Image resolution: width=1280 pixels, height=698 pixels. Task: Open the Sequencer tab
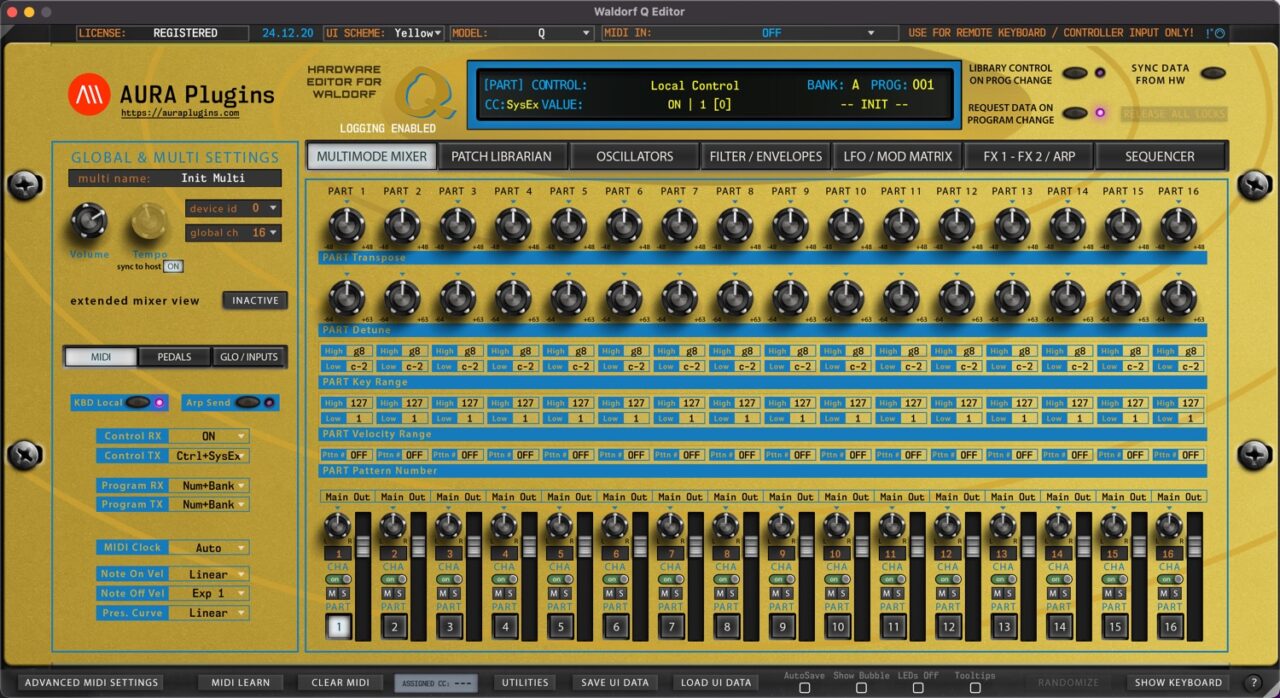[1161, 156]
